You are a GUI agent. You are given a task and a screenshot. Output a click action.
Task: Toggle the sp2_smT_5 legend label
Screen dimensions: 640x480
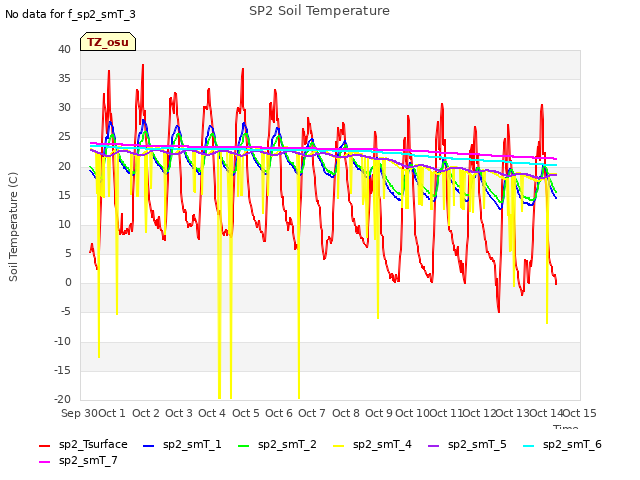pyautogui.click(x=477, y=444)
